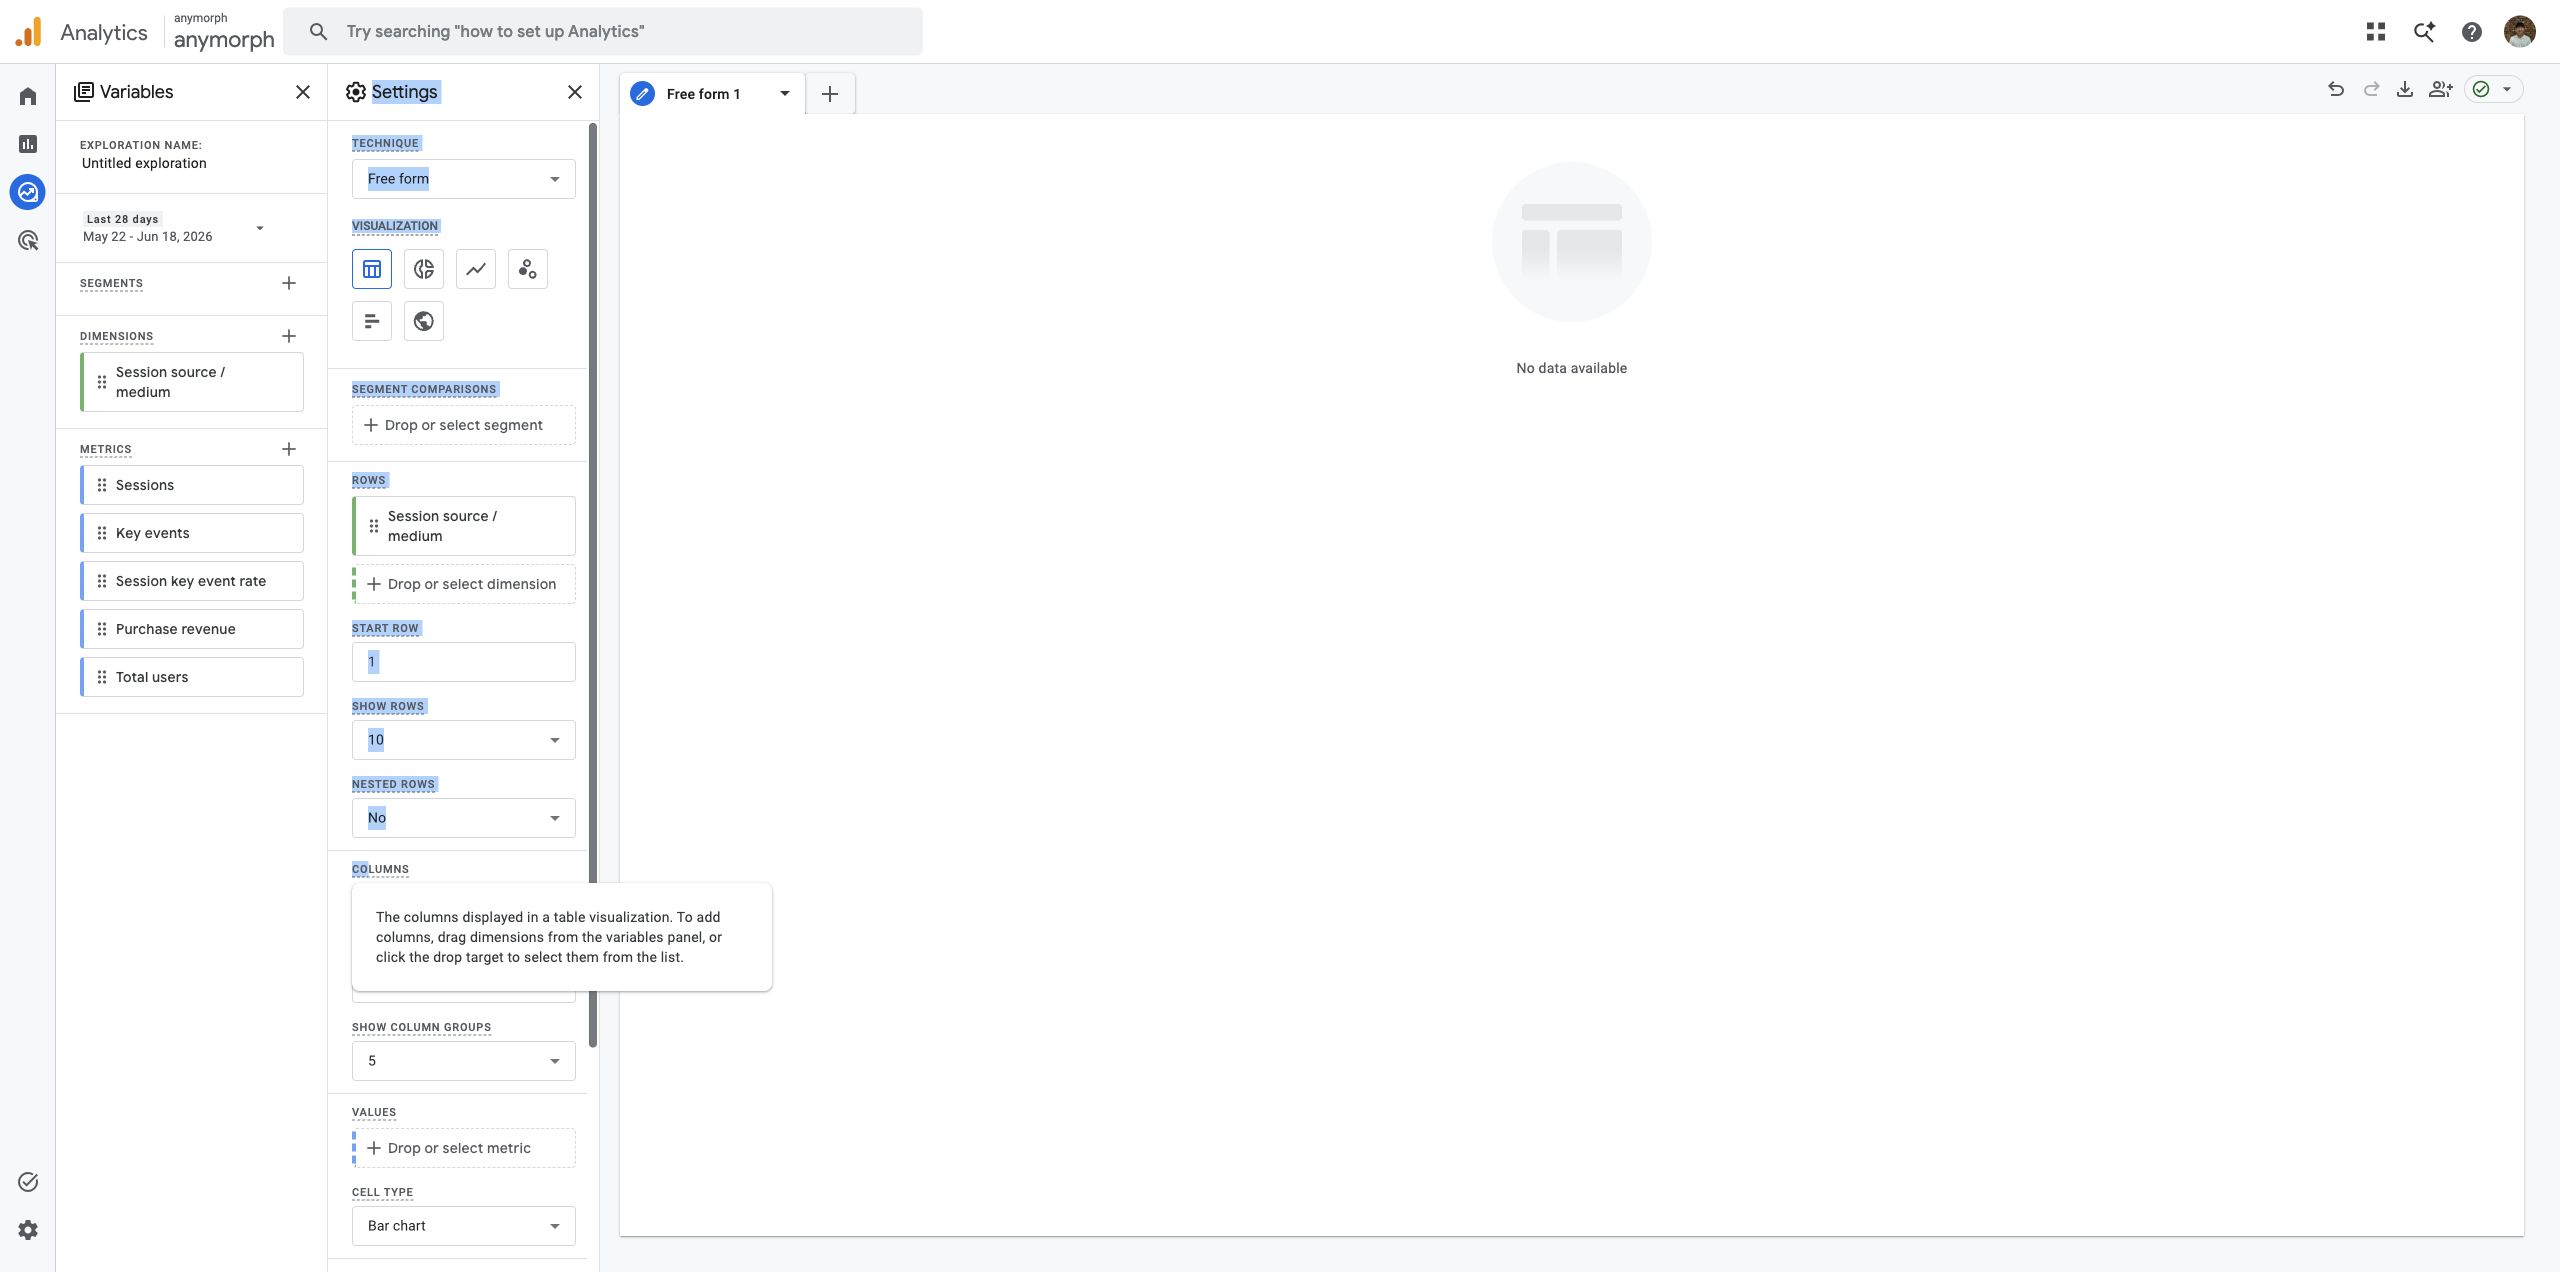The image size is (2560, 1272).
Task: Open Advertising from the left sidebar
Action: coord(28,240)
